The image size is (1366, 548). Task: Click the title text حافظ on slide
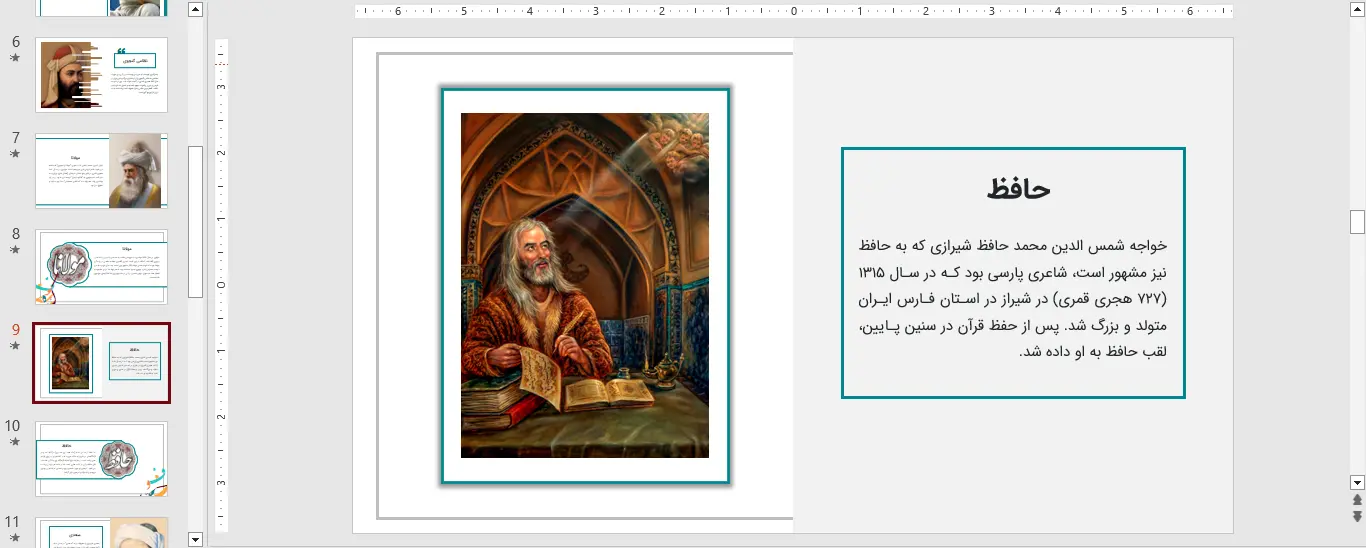pos(1018,189)
